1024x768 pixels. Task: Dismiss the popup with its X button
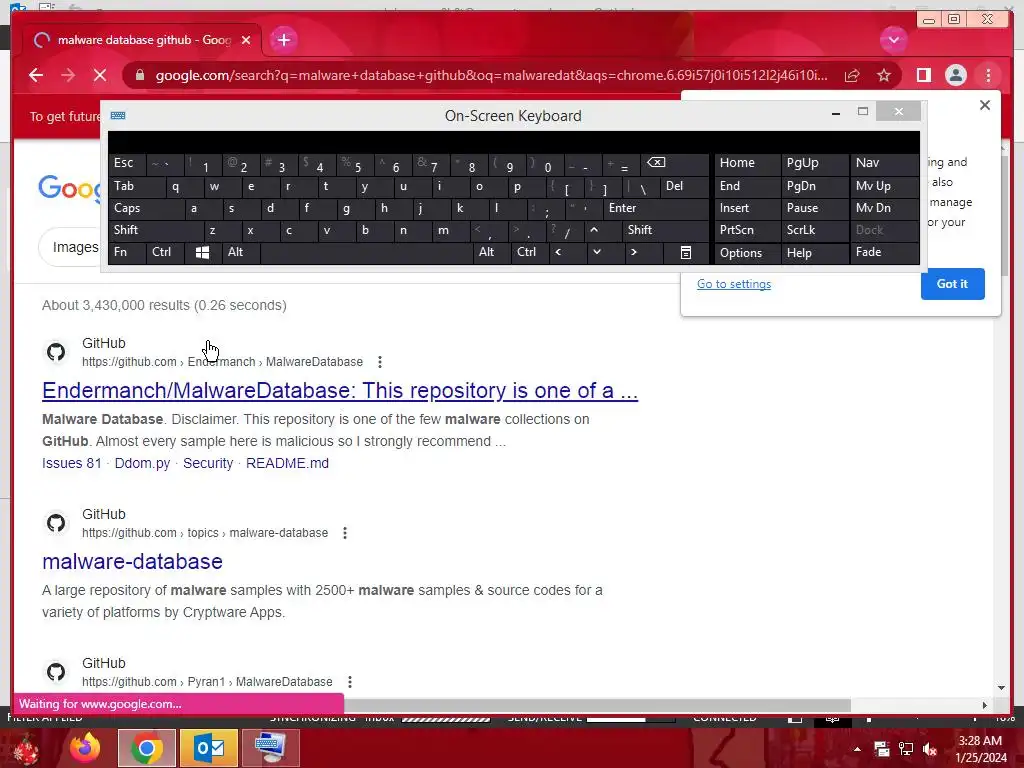985,105
